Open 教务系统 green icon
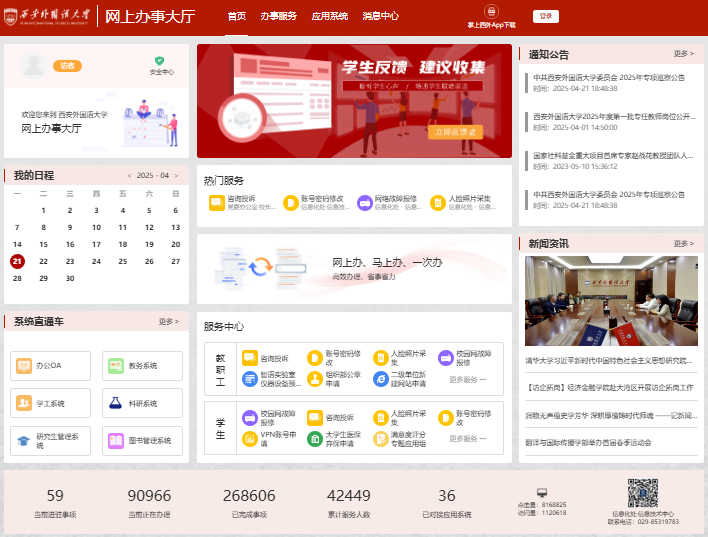The height and width of the screenshot is (537, 708). tap(116, 366)
